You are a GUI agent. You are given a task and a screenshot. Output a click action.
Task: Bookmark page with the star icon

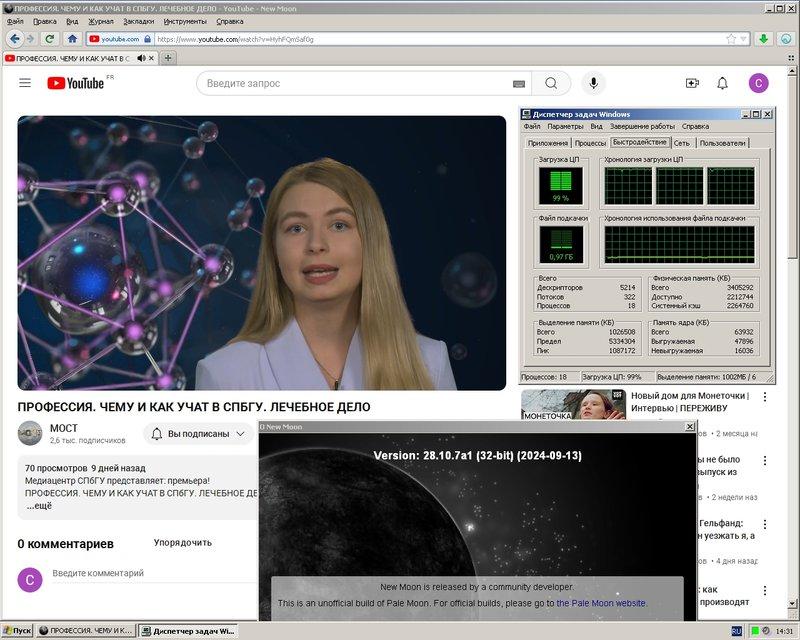point(731,39)
